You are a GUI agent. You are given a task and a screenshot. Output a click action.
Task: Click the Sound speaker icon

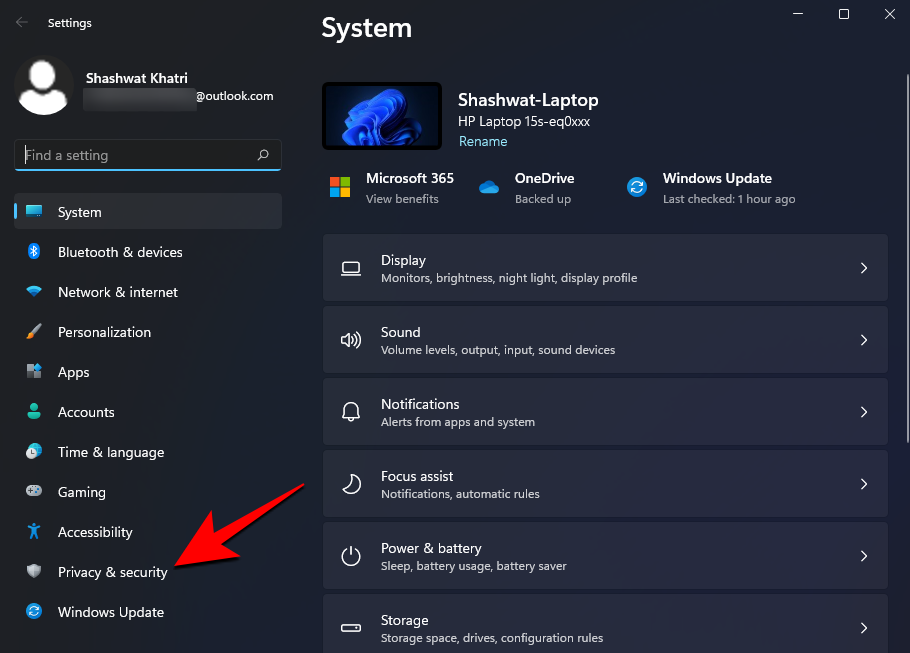351,340
